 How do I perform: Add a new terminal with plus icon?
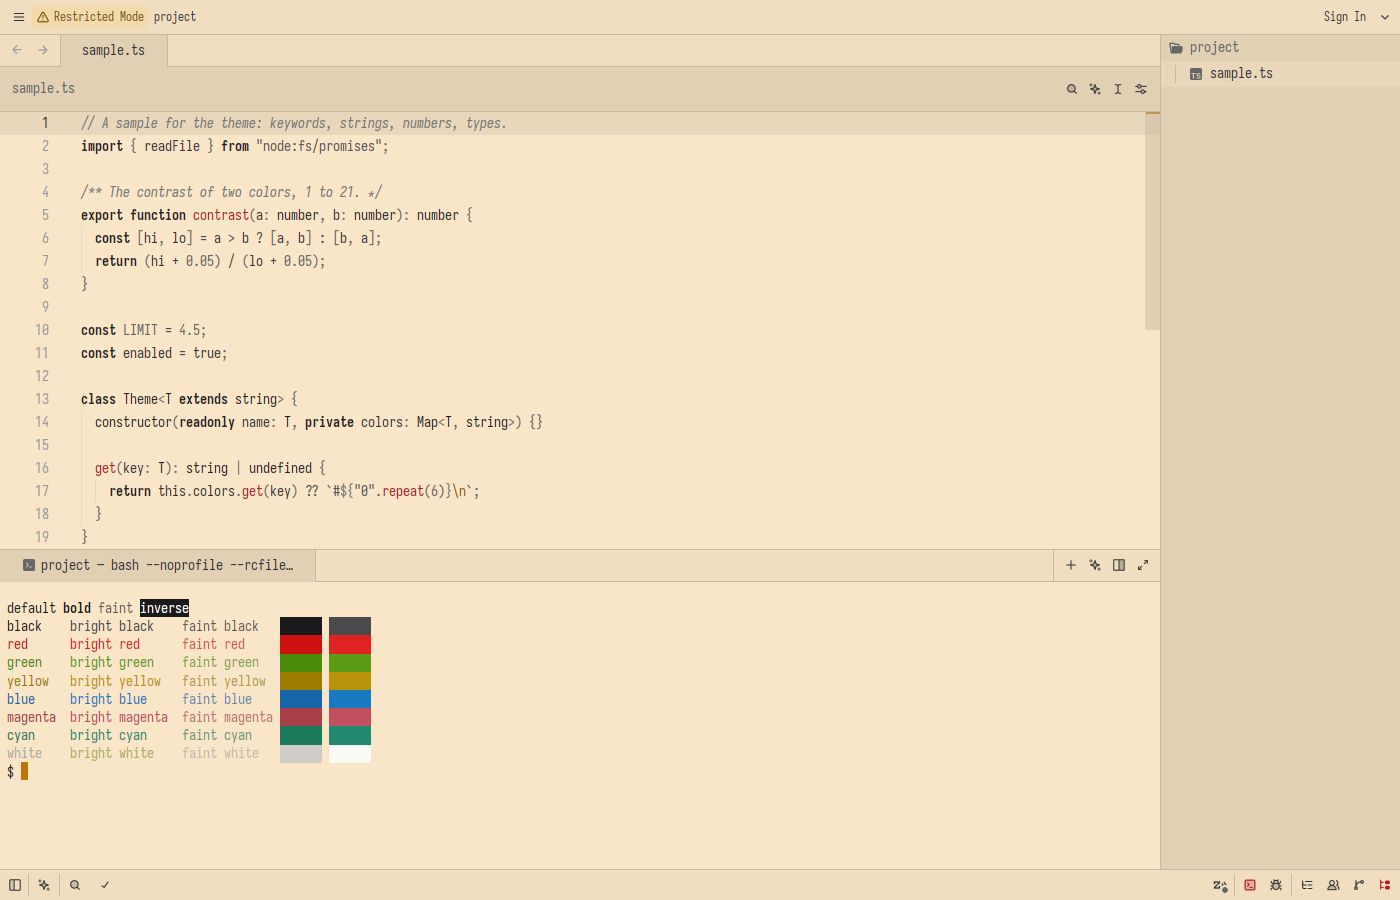[1071, 565]
